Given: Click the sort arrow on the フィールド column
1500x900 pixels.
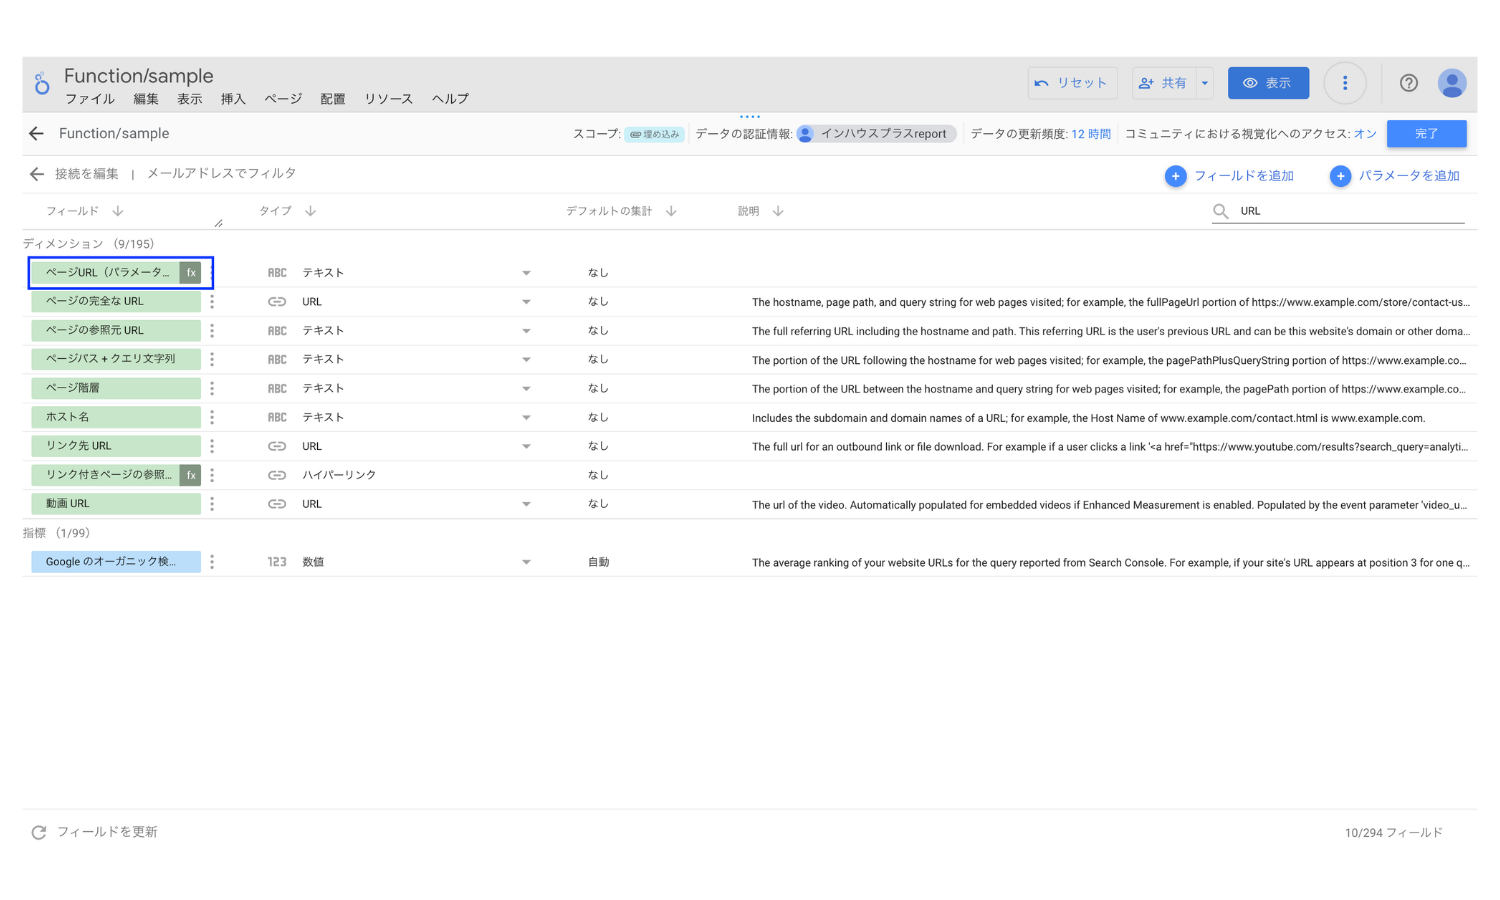Looking at the screenshot, I should tap(118, 211).
